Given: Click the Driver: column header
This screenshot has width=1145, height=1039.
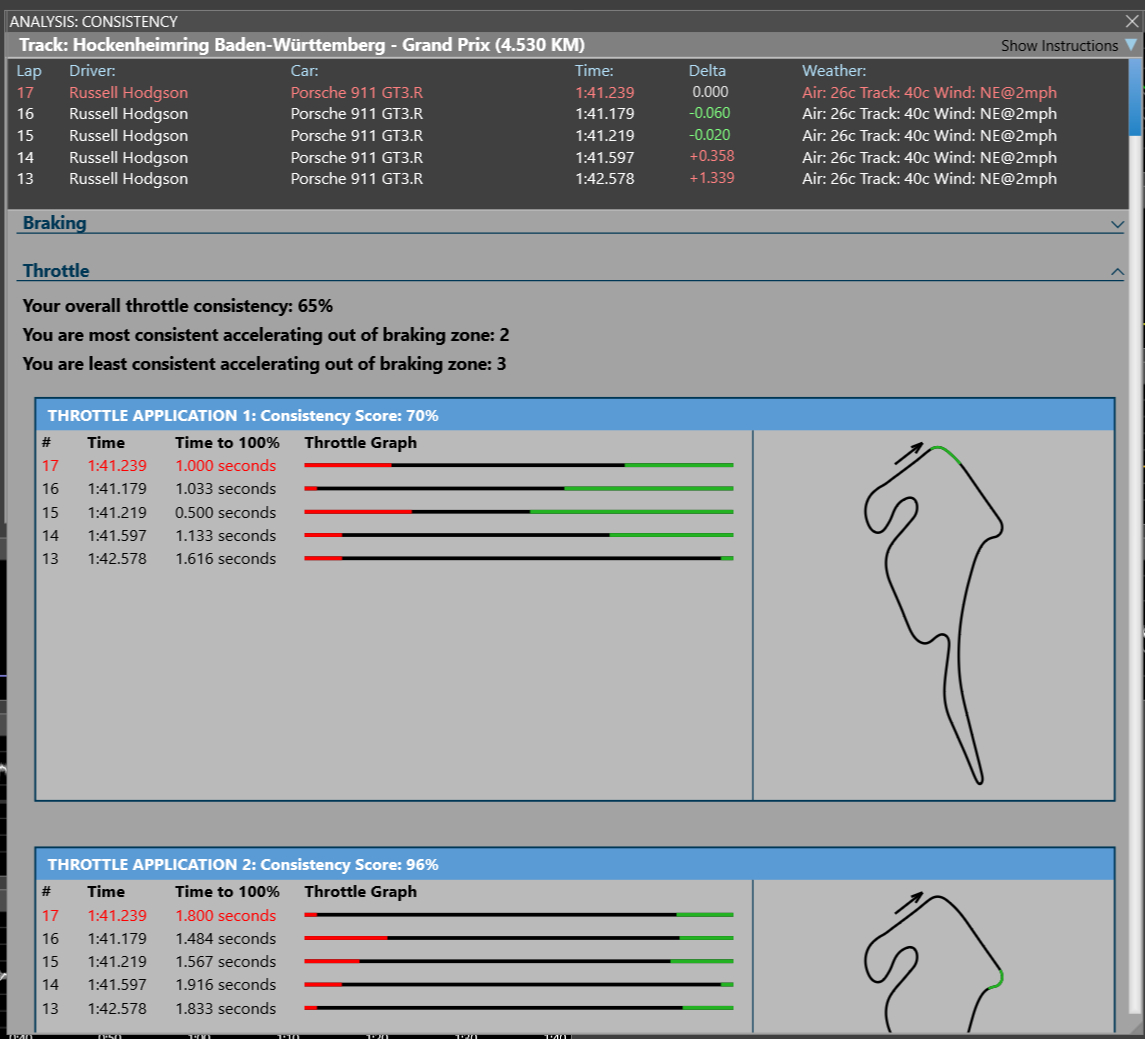Looking at the screenshot, I should [92, 71].
